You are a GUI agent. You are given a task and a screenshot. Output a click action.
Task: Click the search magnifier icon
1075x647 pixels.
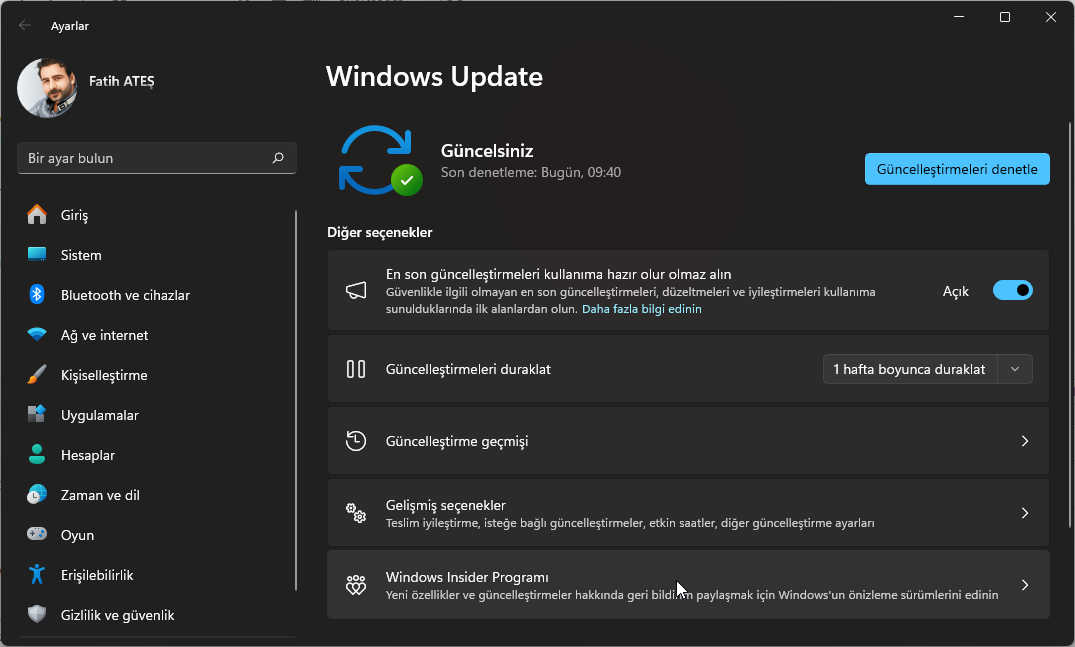[x=278, y=158]
